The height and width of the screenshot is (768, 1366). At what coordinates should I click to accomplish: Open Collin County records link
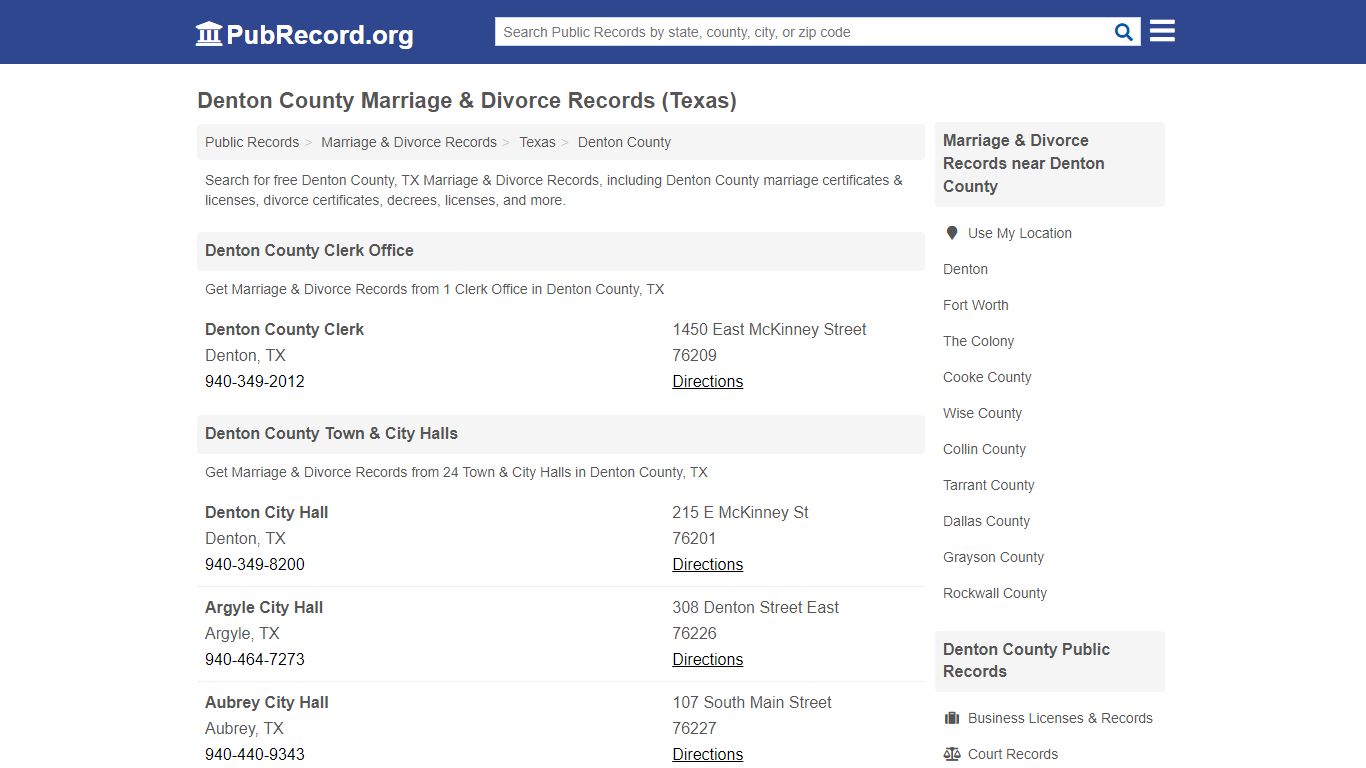(984, 449)
